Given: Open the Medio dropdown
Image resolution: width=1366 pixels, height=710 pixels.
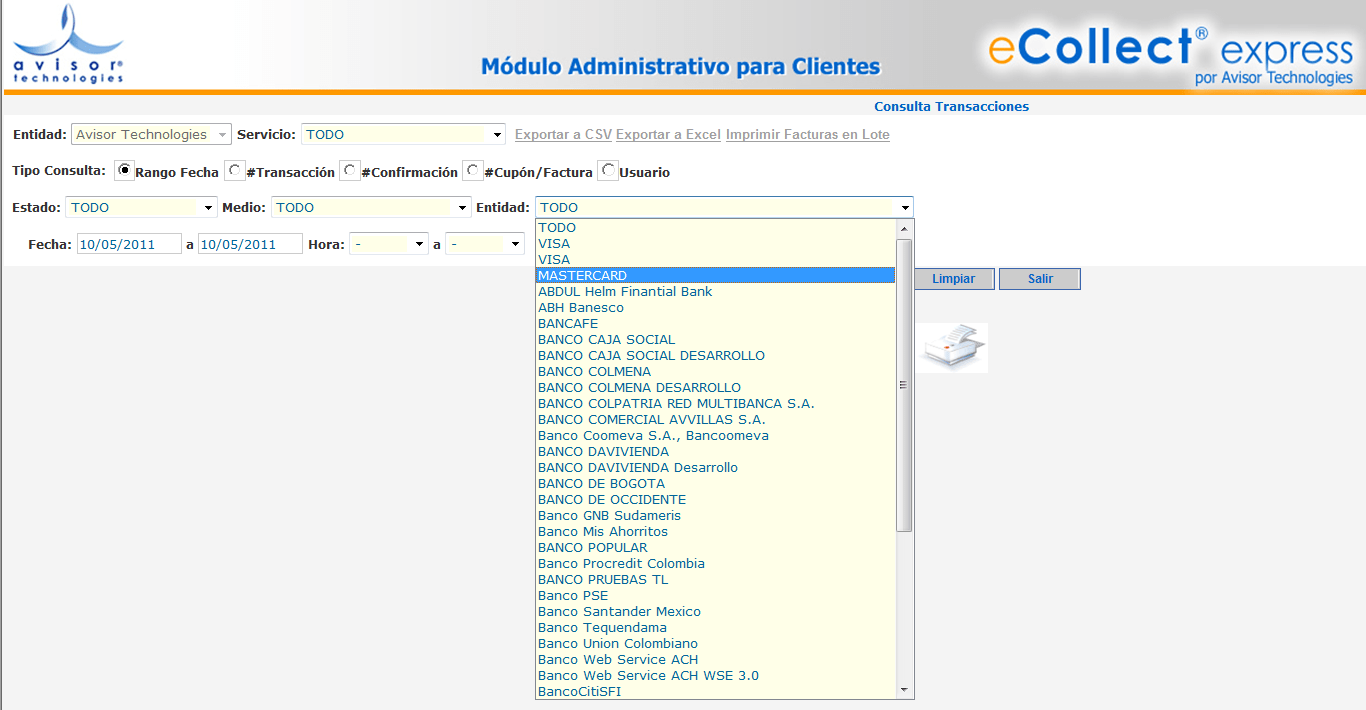Looking at the screenshot, I should [x=371, y=207].
